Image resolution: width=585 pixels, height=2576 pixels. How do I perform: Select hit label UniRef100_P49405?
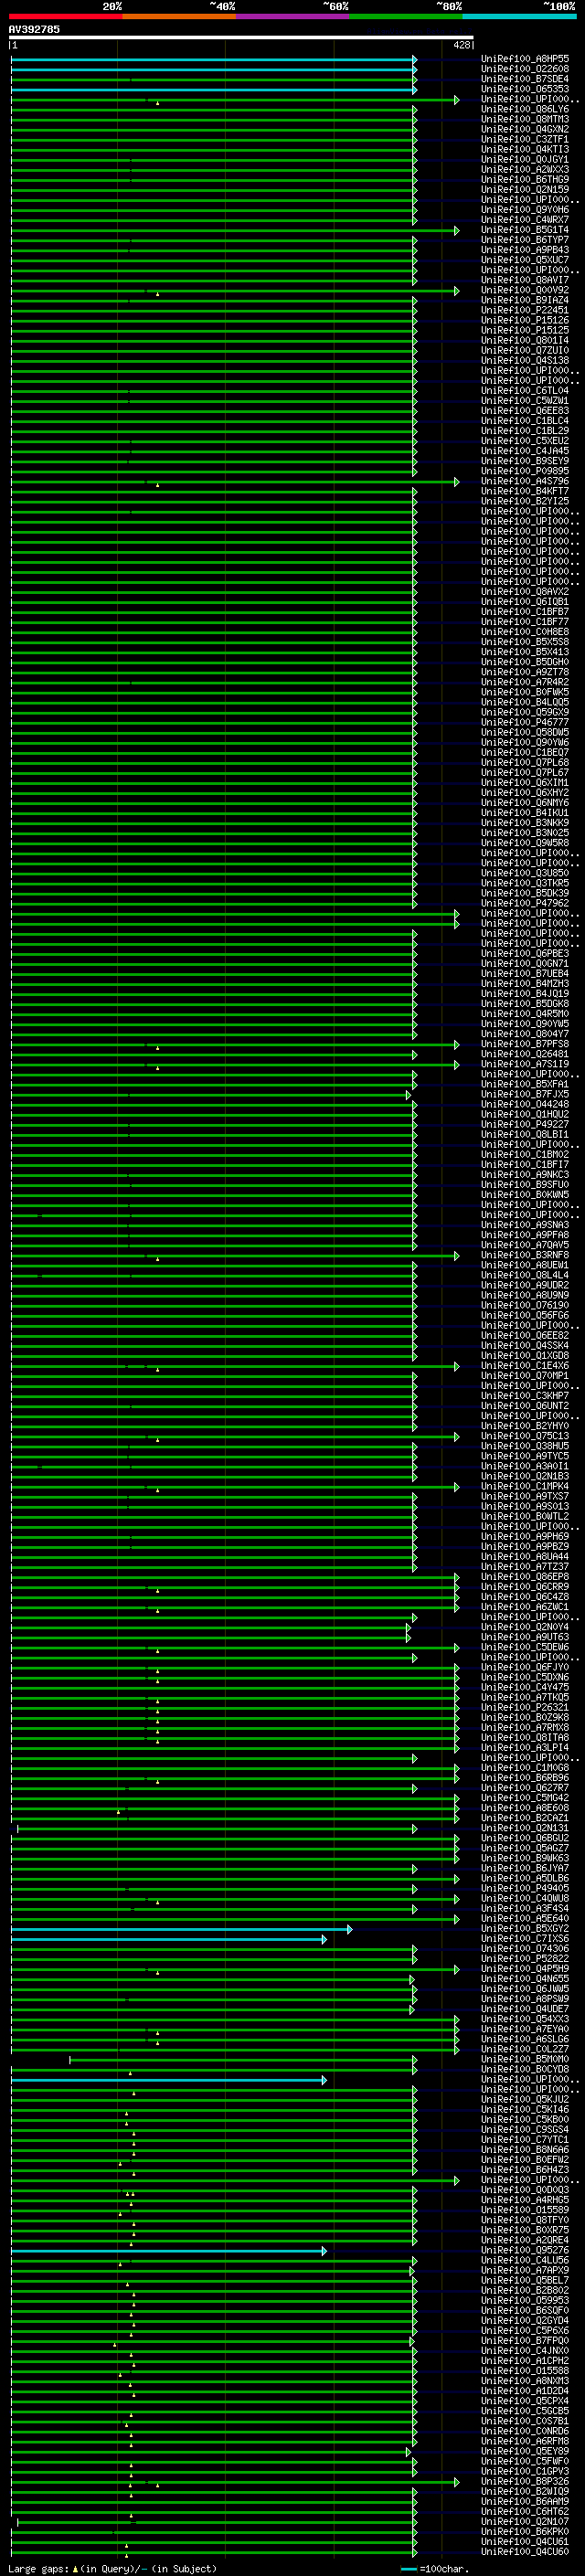click(525, 1888)
